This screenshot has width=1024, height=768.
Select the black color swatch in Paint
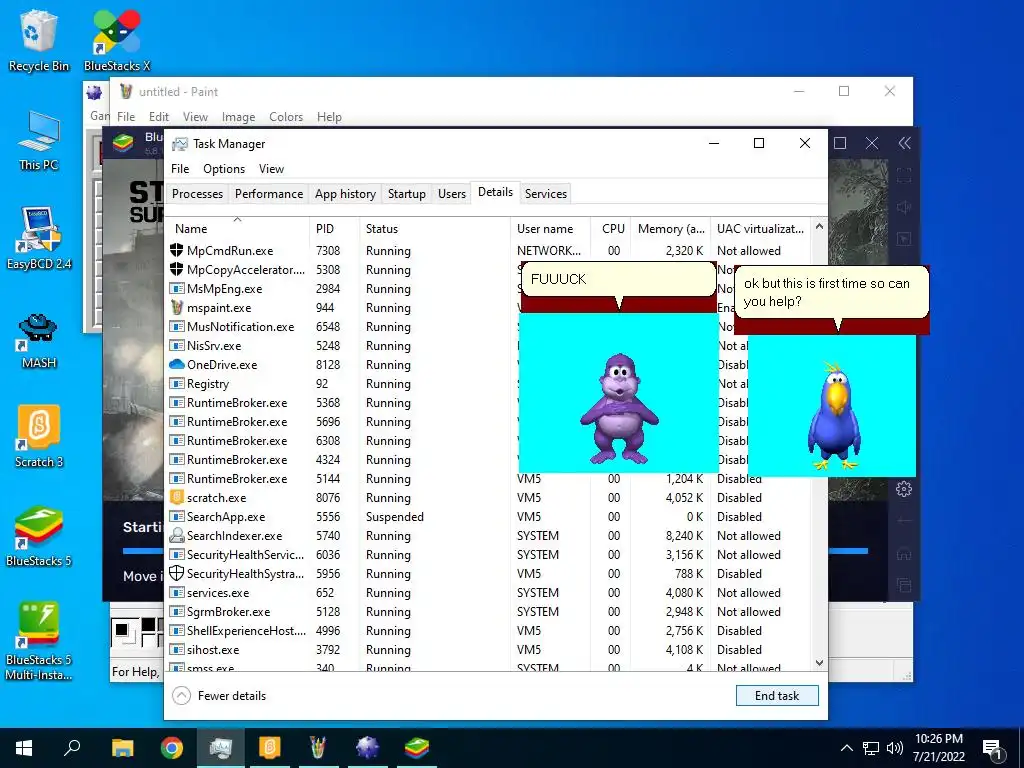[x=148, y=625]
